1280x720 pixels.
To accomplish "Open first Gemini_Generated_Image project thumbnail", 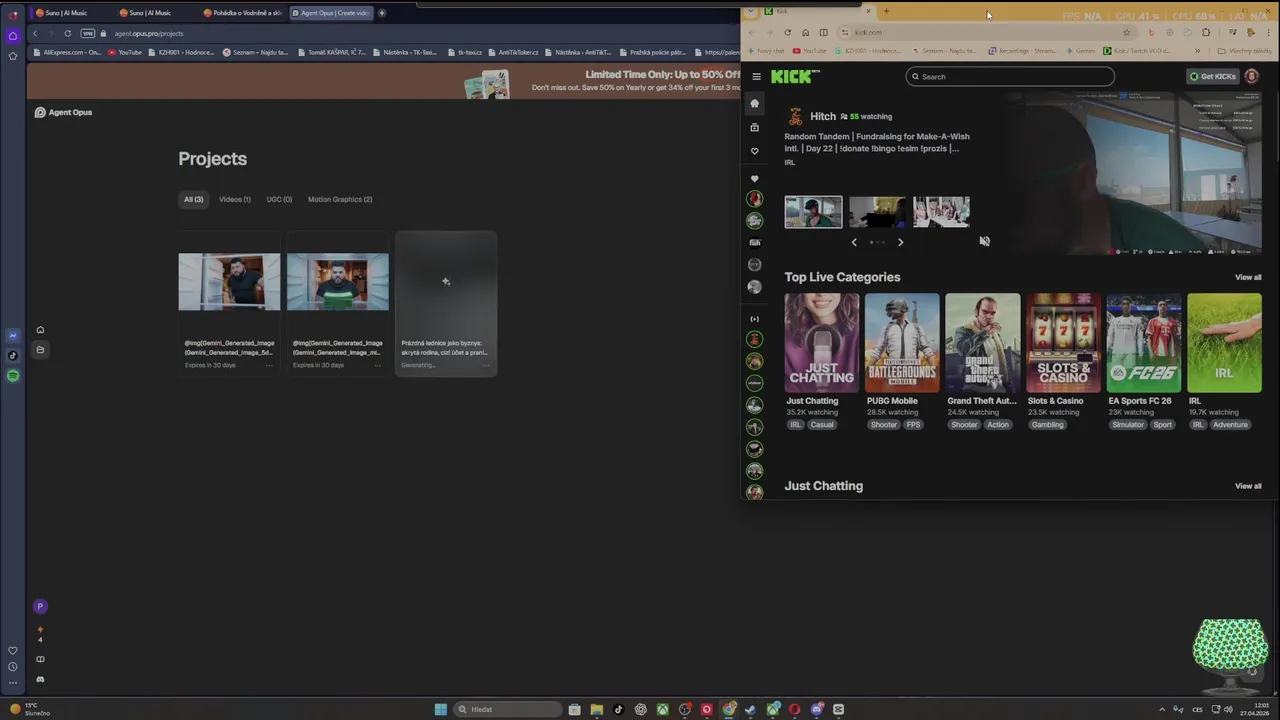I will (229, 281).
